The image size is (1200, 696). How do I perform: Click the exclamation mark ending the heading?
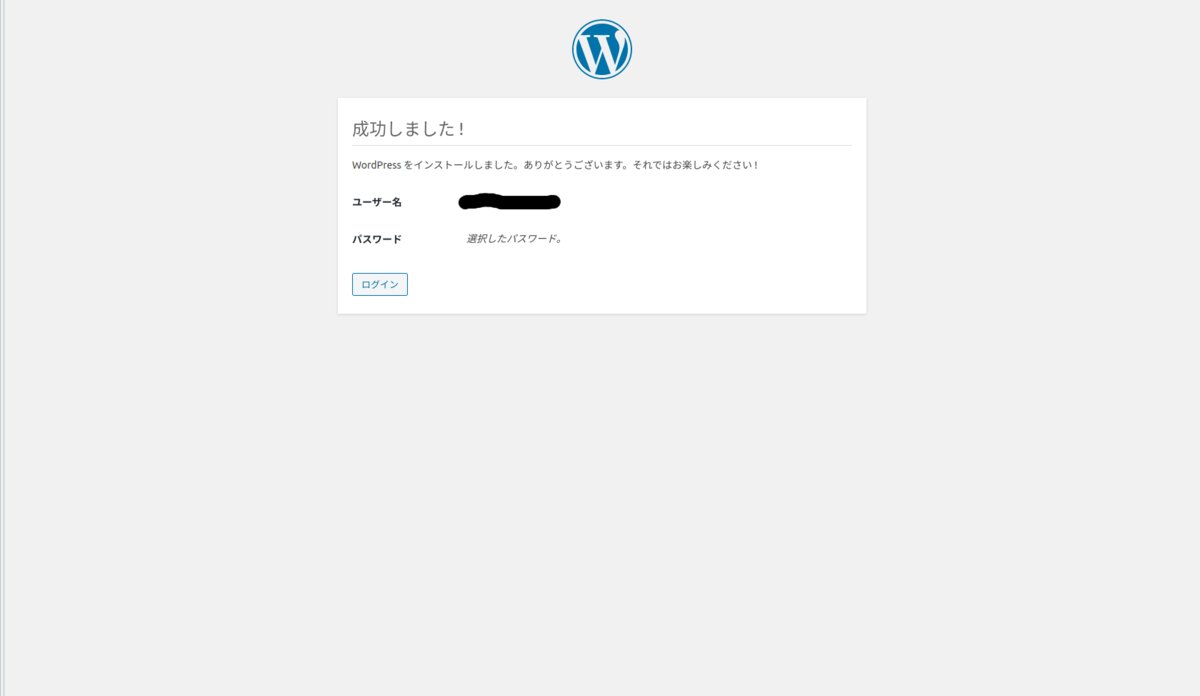[461, 129]
